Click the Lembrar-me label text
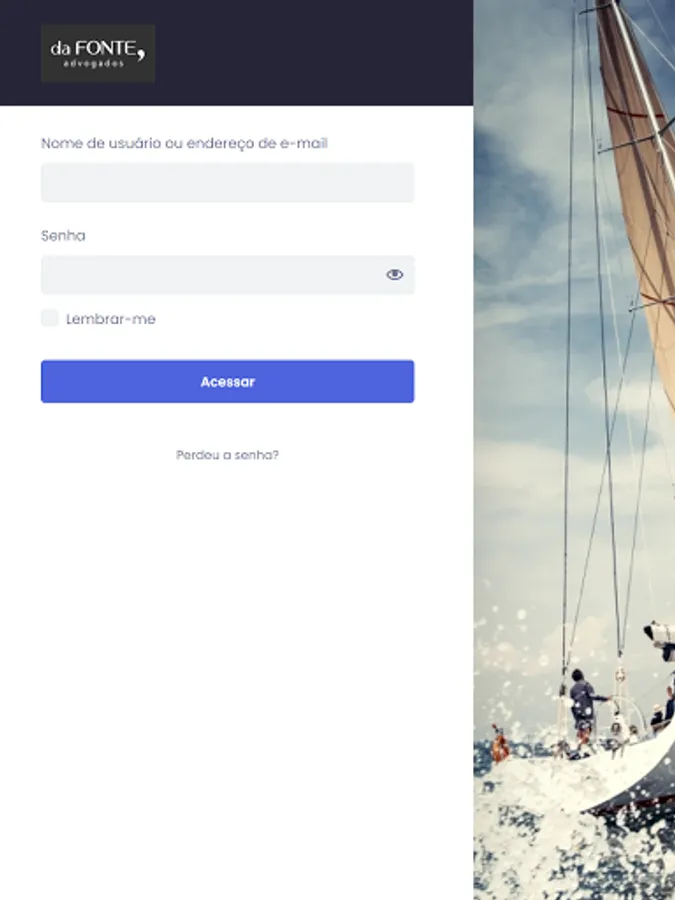This screenshot has height=900, width=675. coord(111,319)
